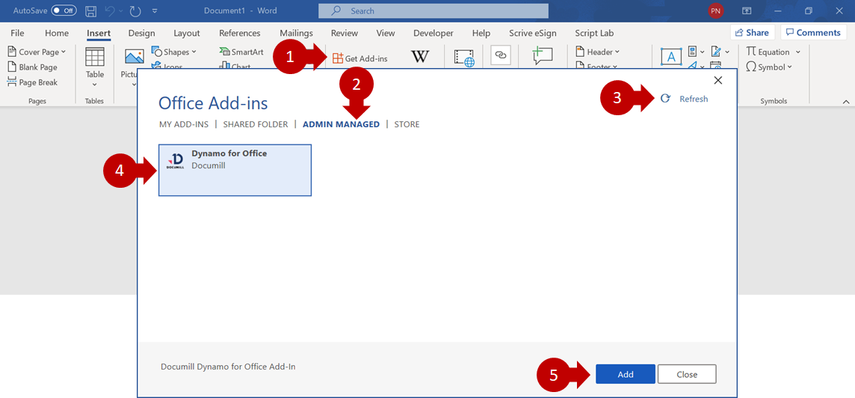Switch to the STORE tab

[407, 124]
